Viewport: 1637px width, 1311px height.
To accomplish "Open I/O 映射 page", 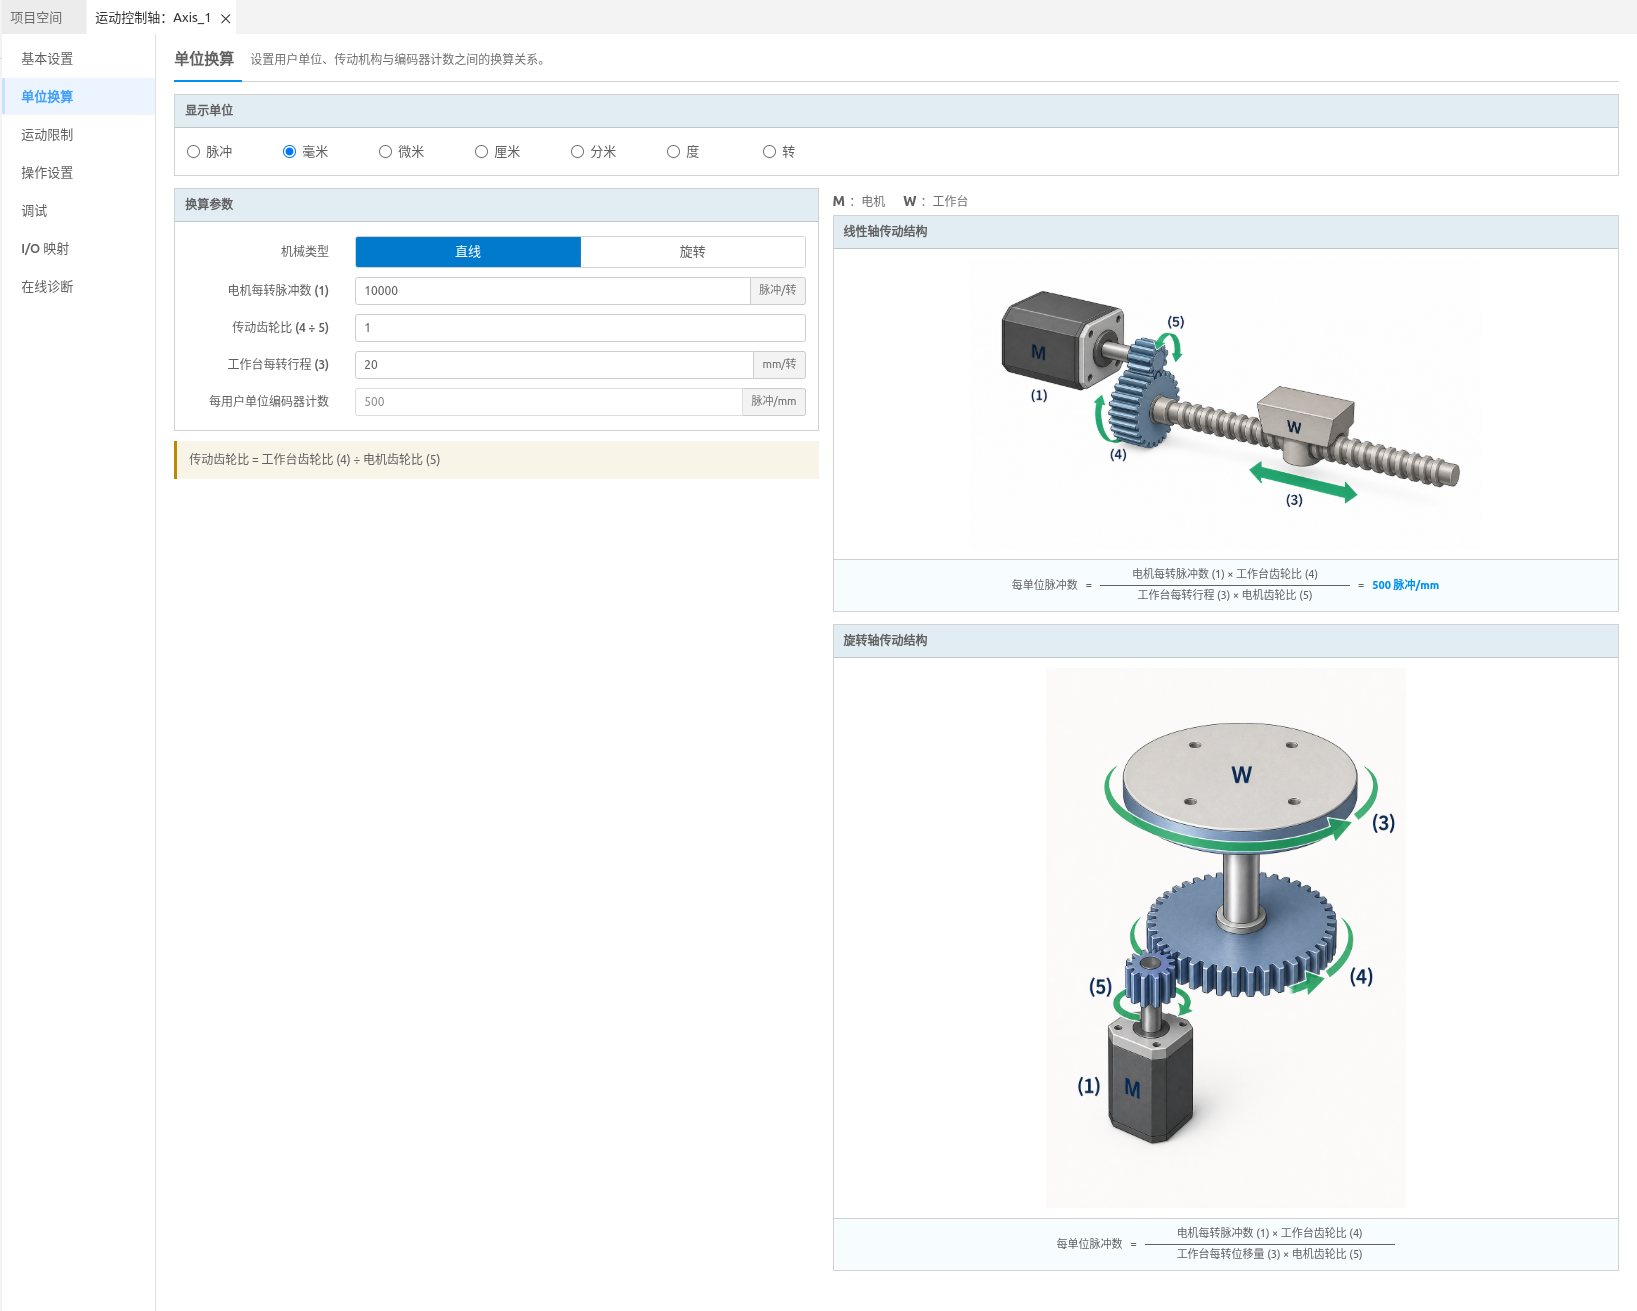I will click(x=78, y=249).
